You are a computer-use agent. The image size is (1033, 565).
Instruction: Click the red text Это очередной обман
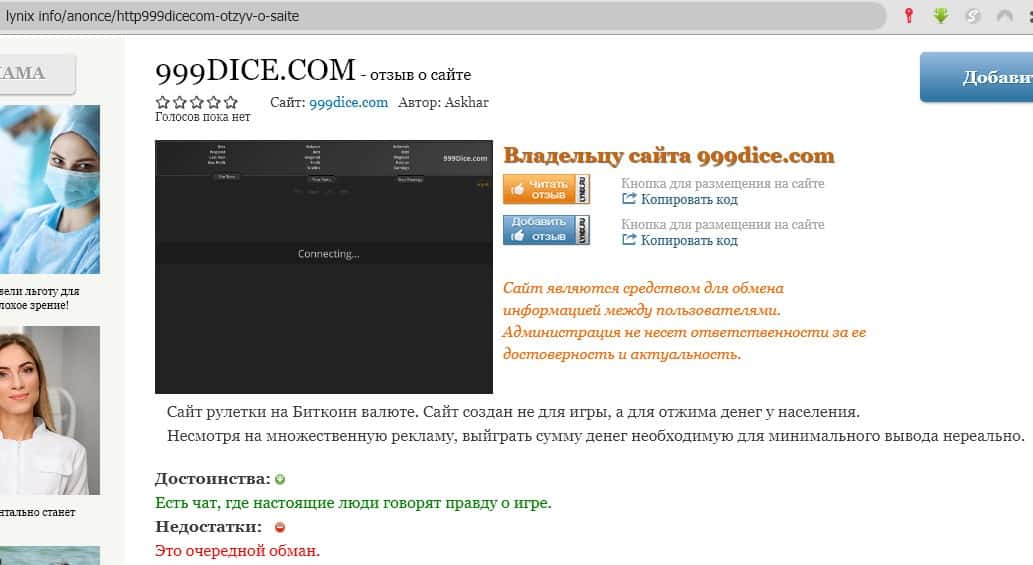click(237, 551)
